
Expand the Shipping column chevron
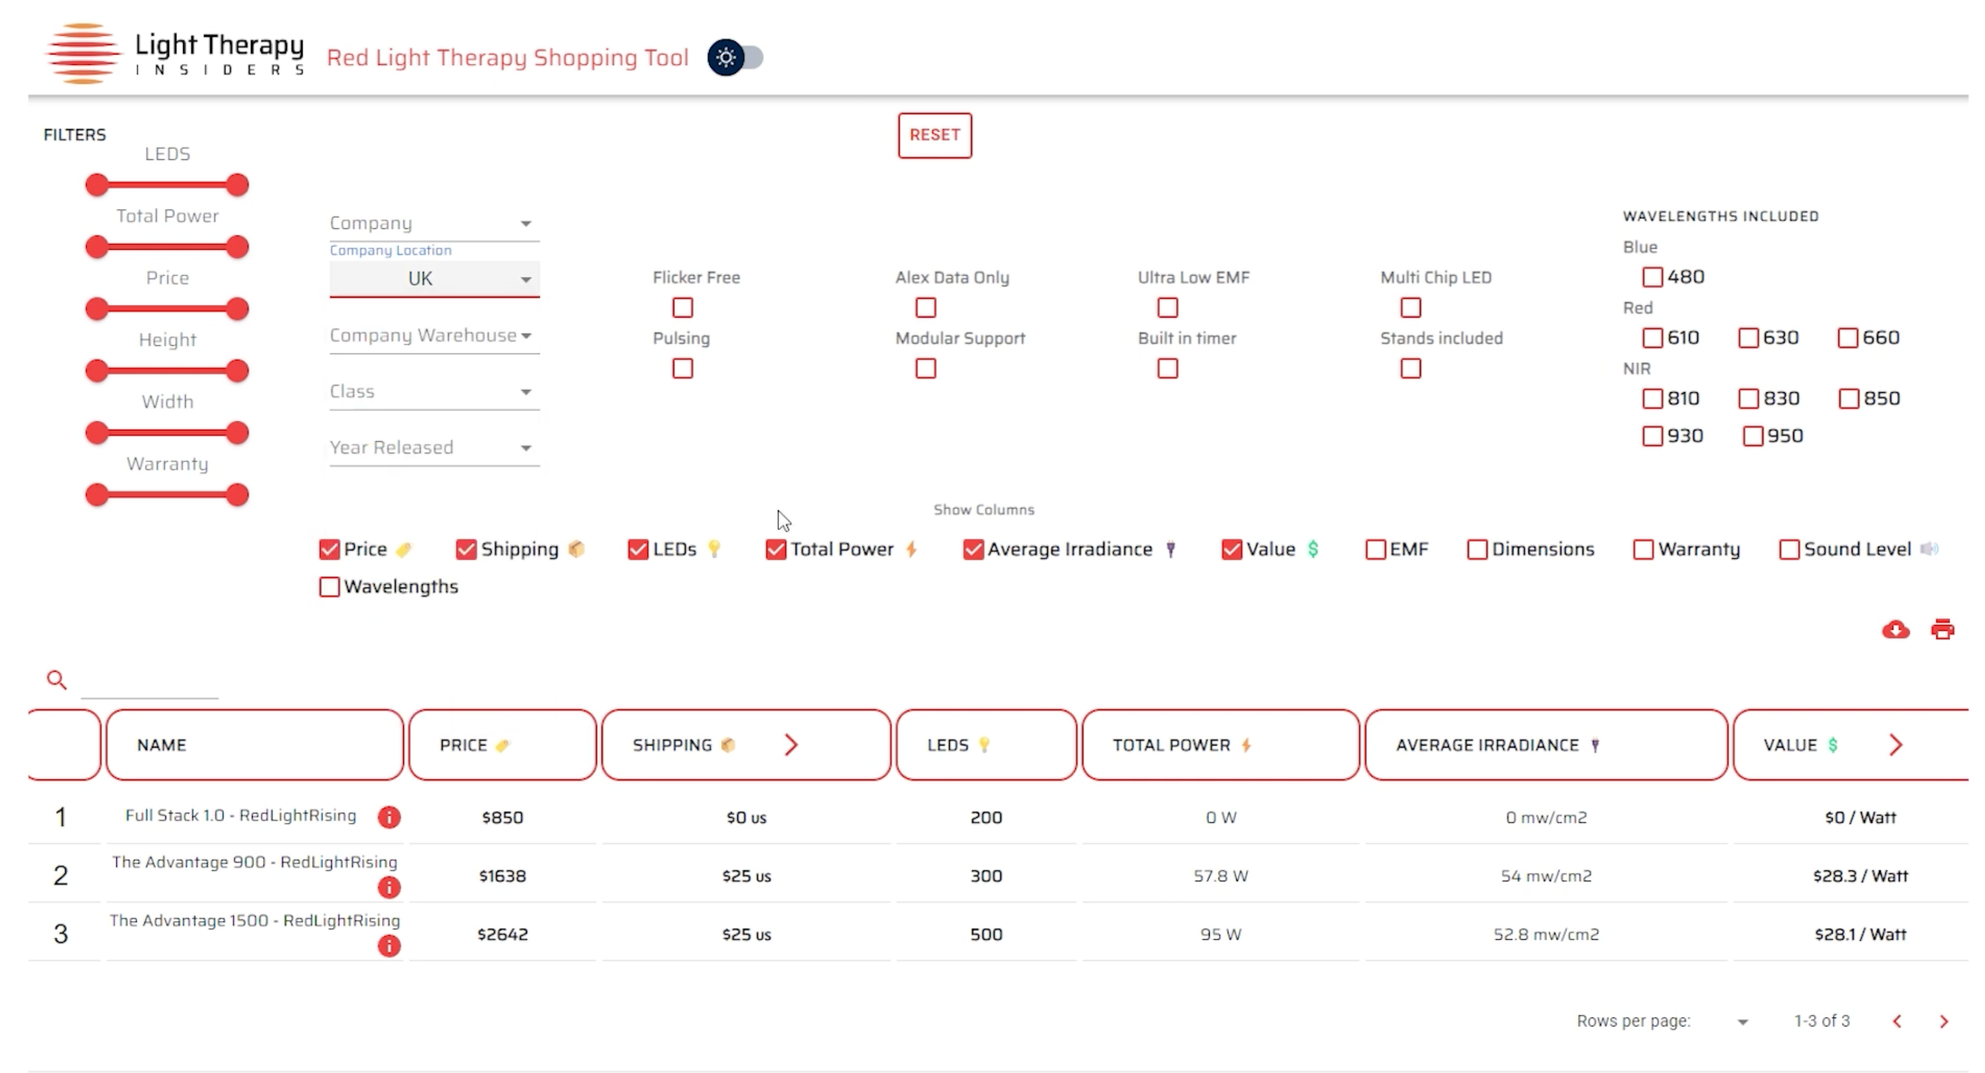791,745
